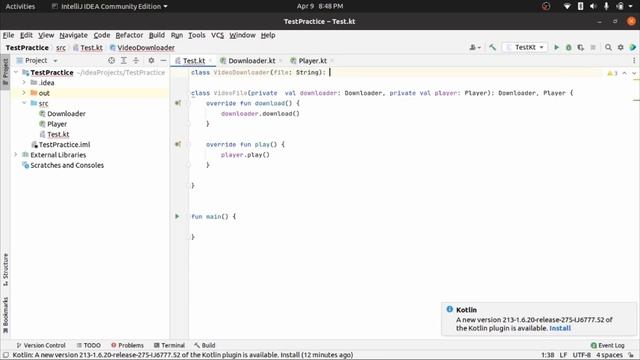640x360 pixels.
Task: Click the warnings indicator in the editor
Action: coord(612,73)
